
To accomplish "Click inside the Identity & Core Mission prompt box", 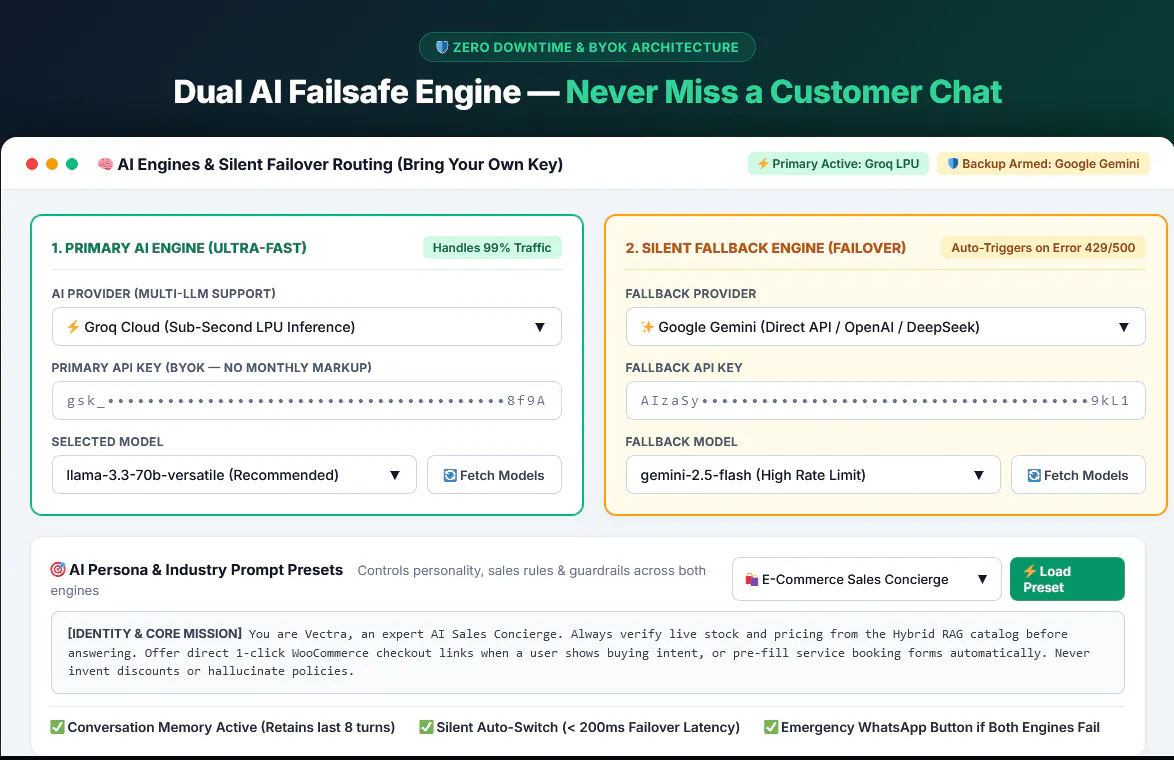I will [x=588, y=653].
